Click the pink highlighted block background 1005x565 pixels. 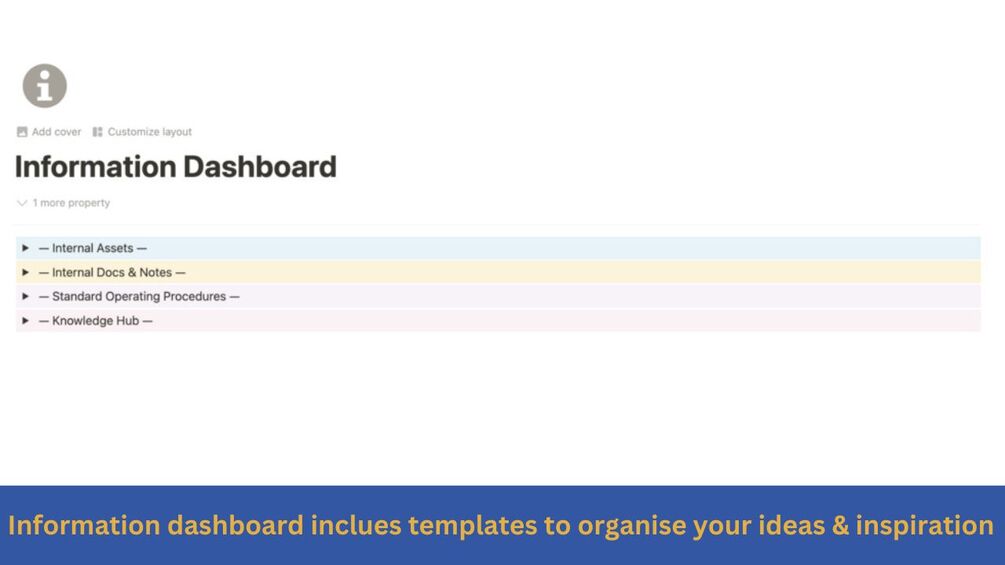[600, 321]
